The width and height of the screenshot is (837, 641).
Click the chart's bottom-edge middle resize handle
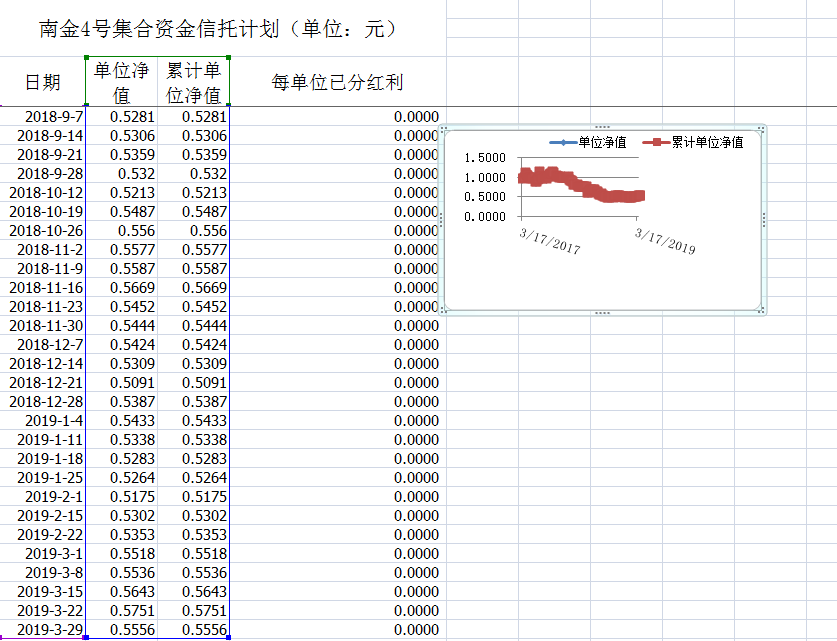602,313
